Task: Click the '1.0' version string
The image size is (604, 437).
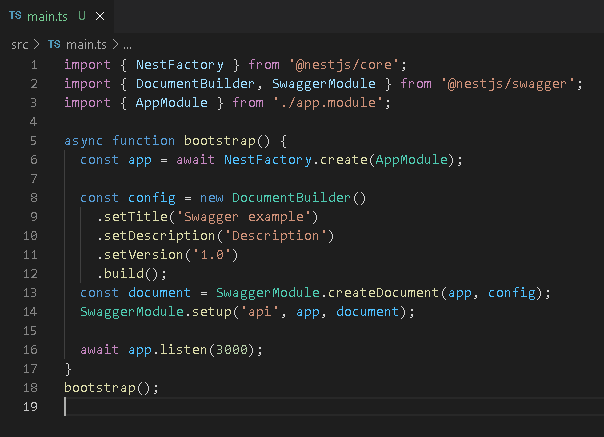Action: click(x=211, y=254)
